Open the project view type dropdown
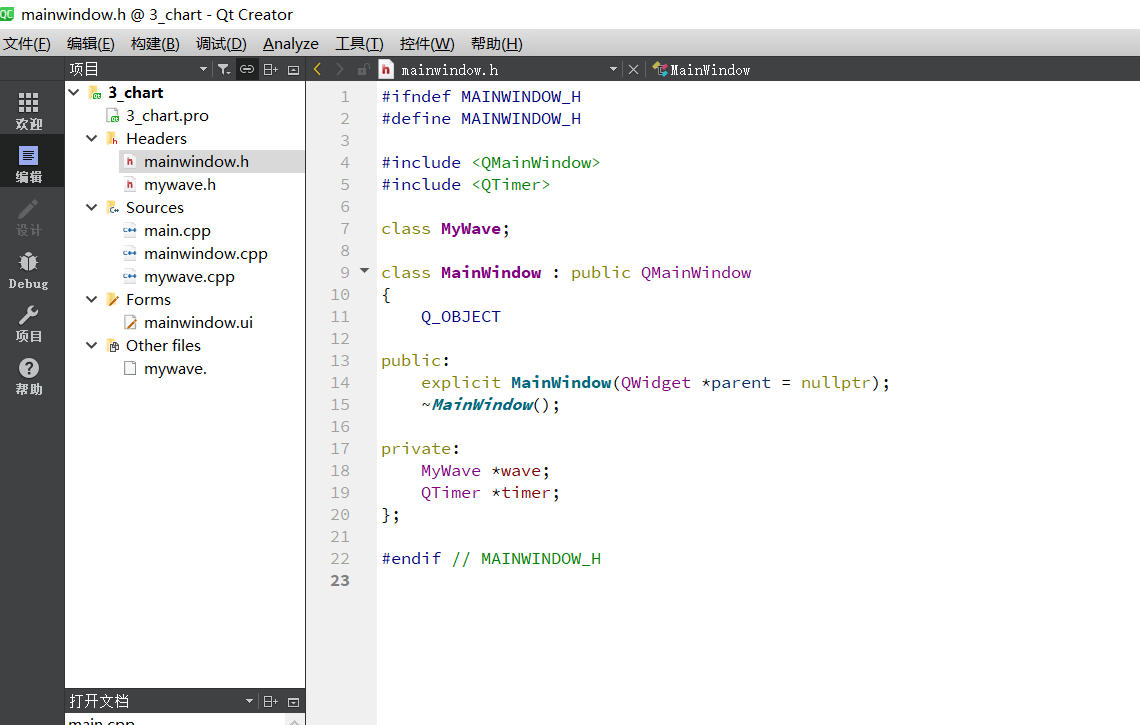This screenshot has width=1140, height=725. [203, 69]
